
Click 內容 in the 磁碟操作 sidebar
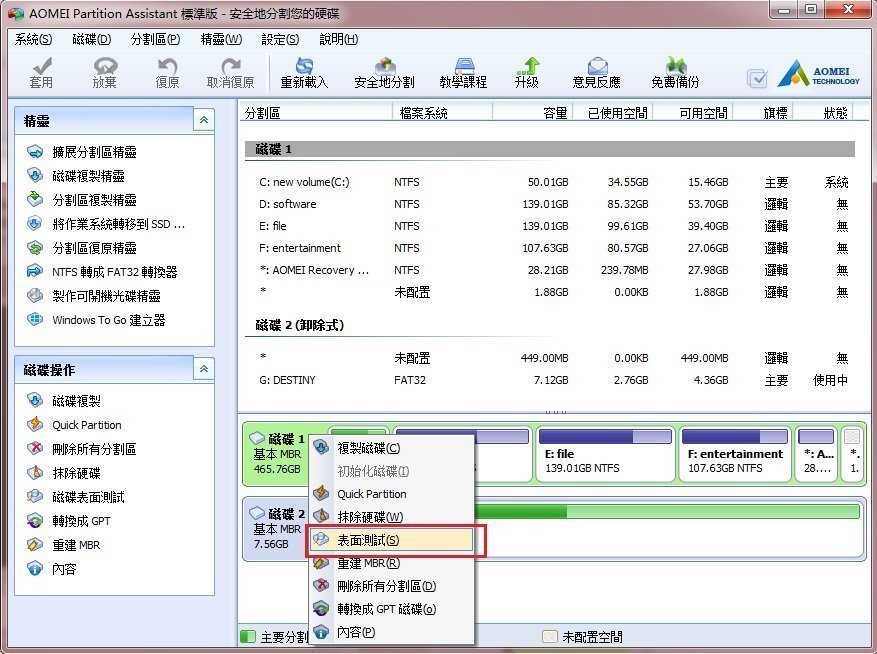pos(51,569)
